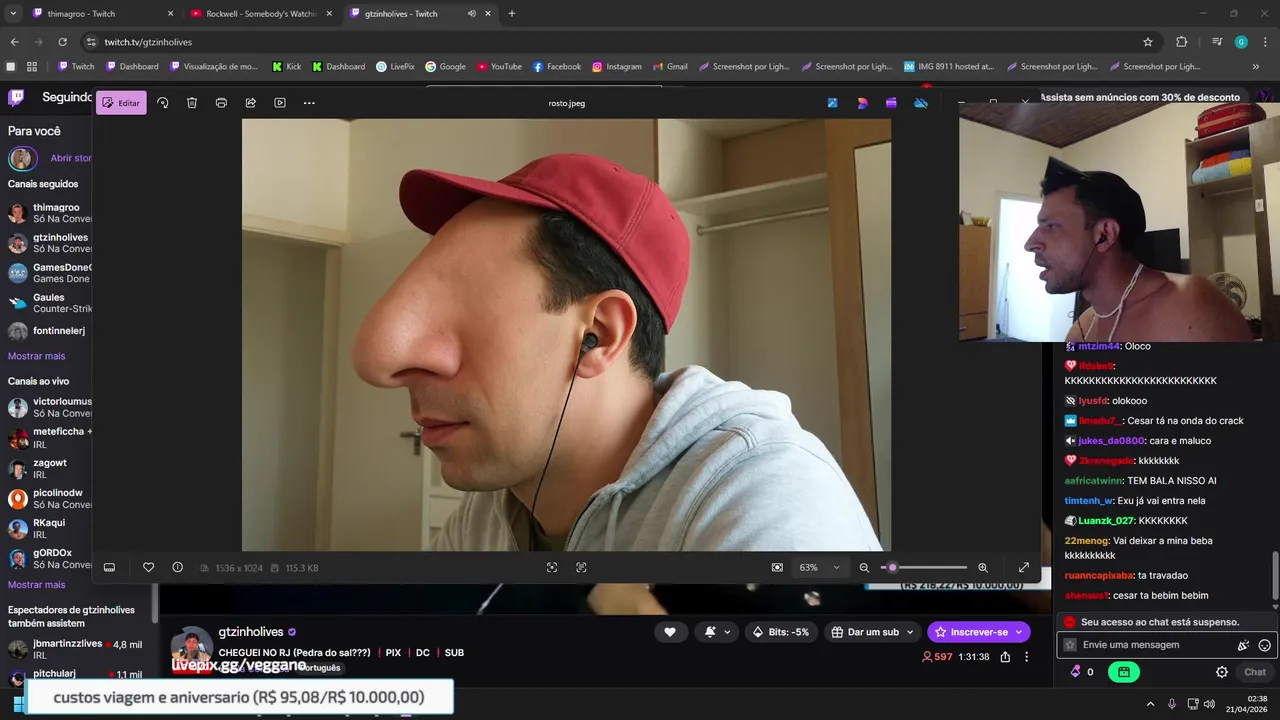Open GamesDoneQuick channel in sidebar
The height and width of the screenshot is (720, 1280).
coord(50,273)
